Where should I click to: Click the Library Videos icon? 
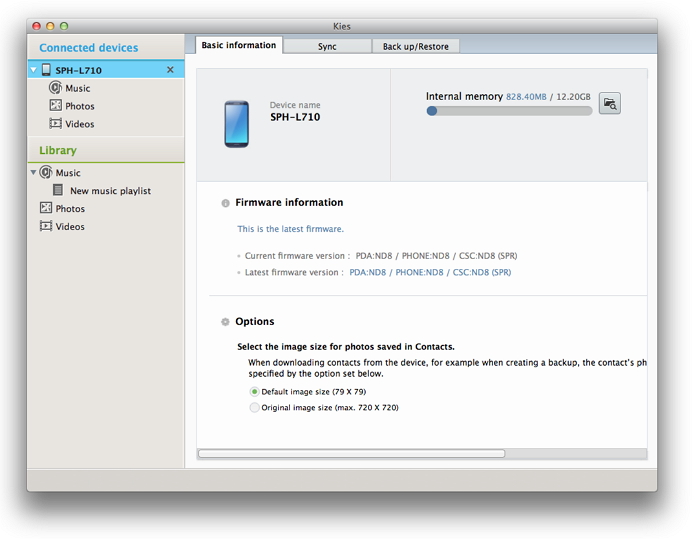pos(46,226)
